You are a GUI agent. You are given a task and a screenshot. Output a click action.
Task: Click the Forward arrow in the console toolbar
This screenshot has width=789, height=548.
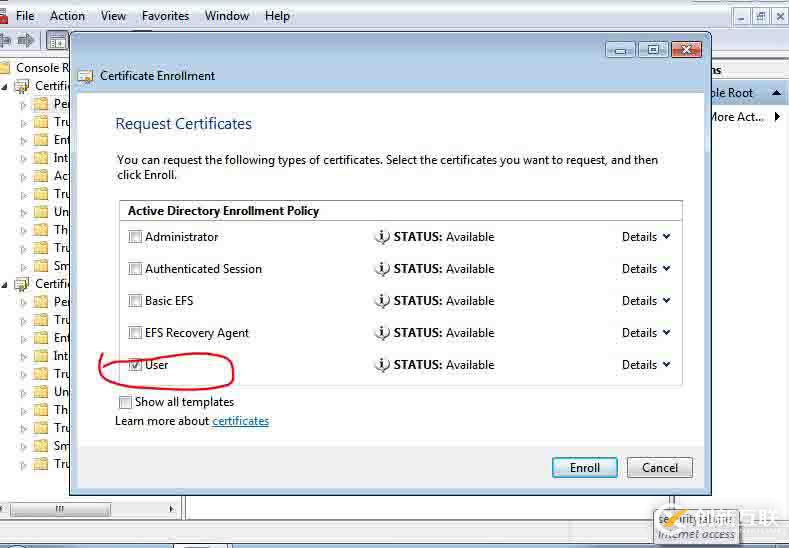26,40
